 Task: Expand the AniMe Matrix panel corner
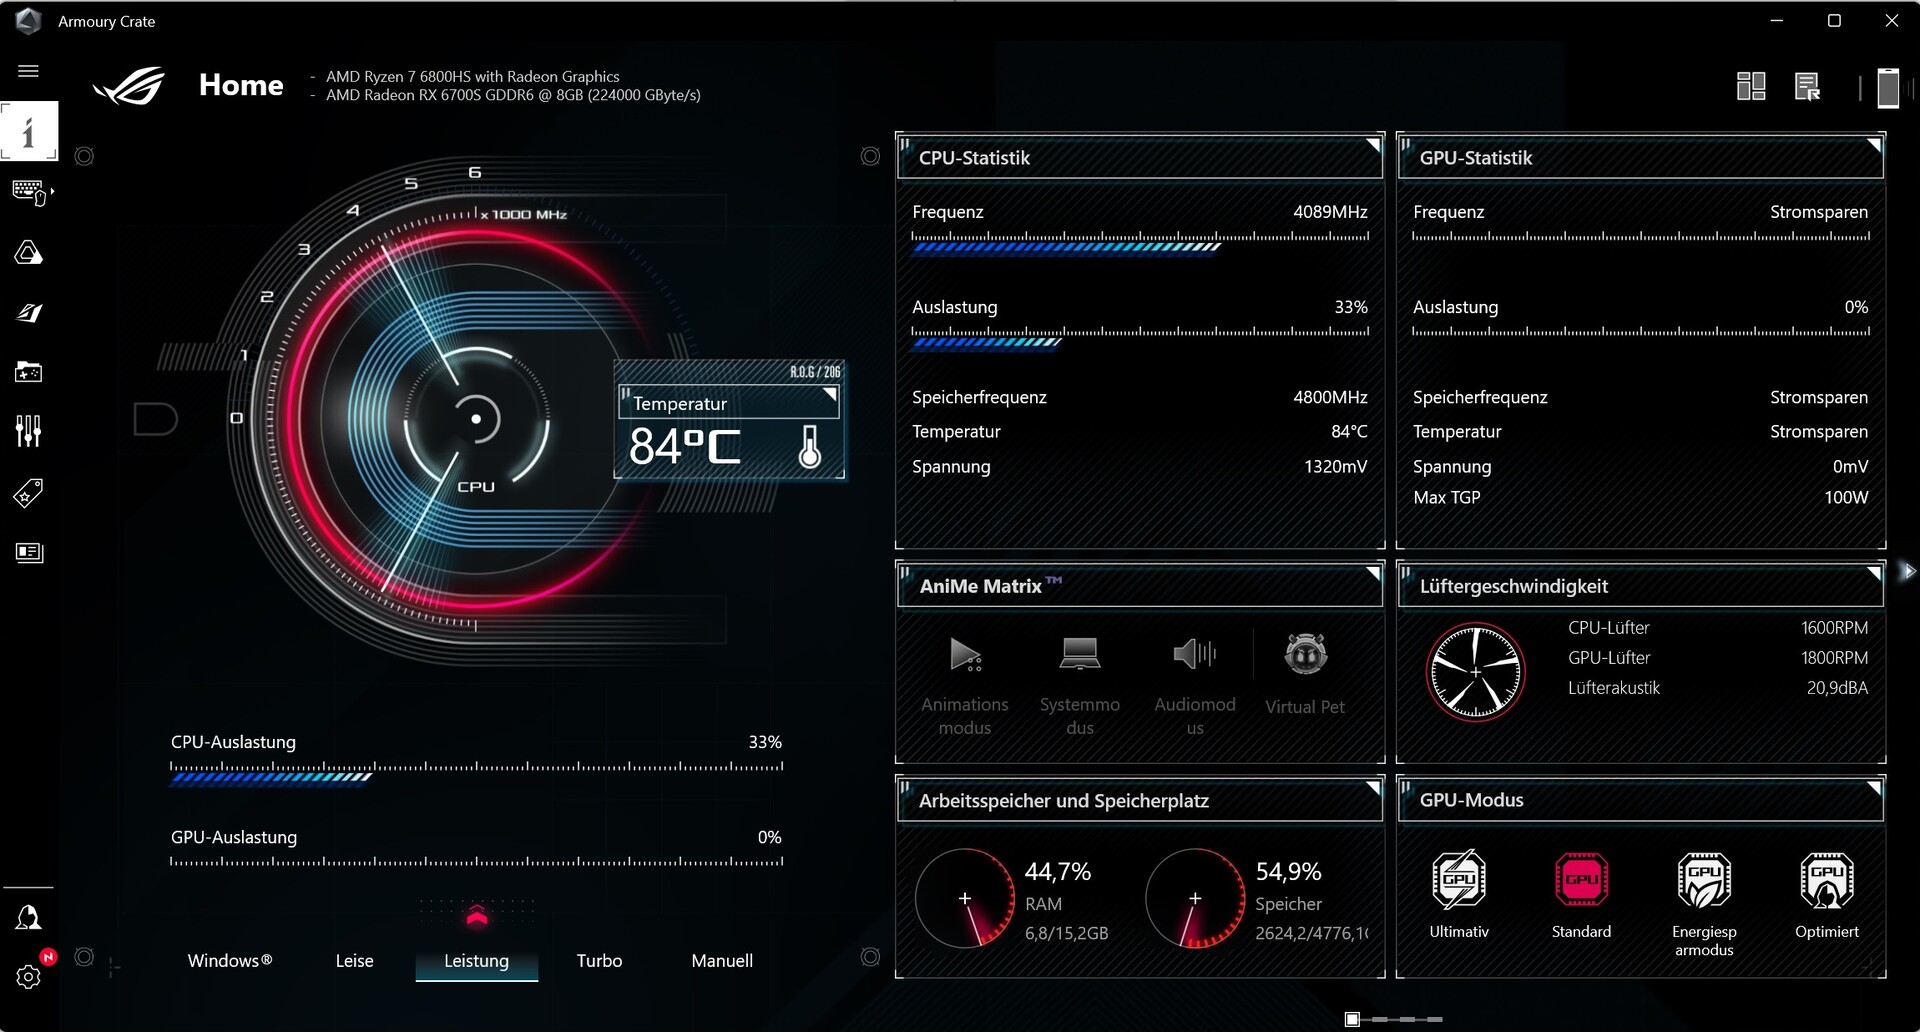[1373, 574]
